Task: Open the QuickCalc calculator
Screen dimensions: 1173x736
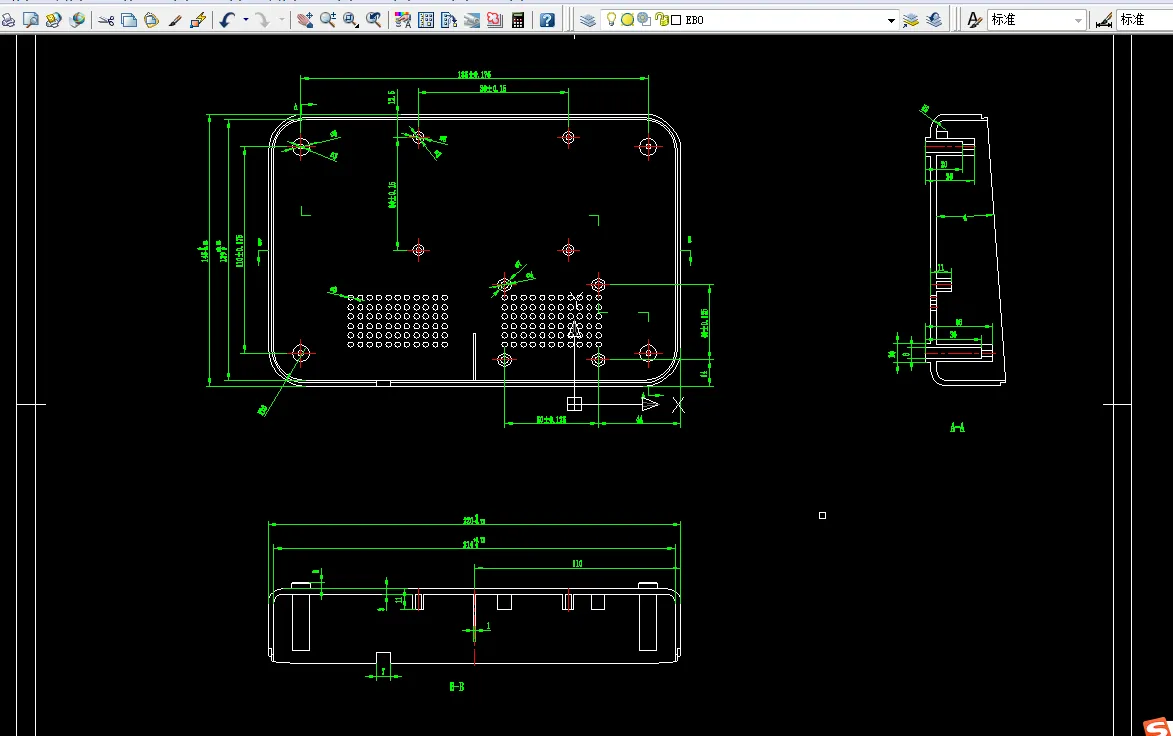Action: [518, 20]
